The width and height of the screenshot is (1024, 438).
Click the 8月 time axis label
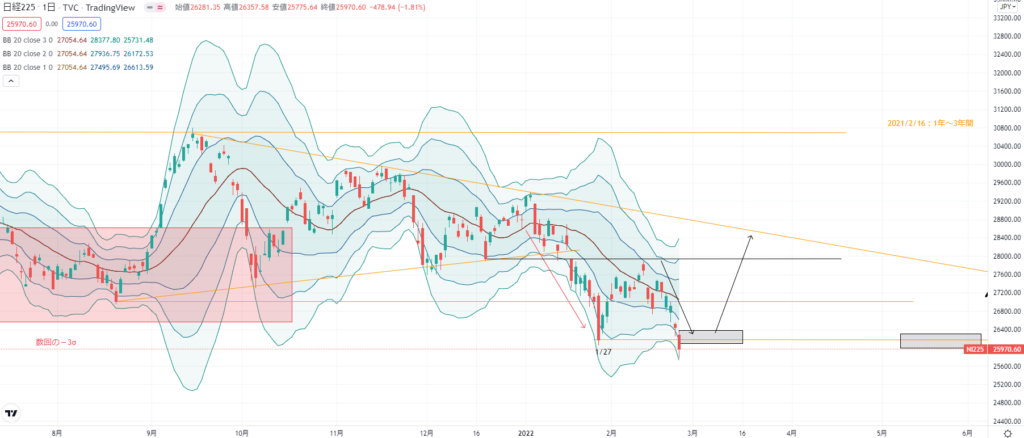pyautogui.click(x=57, y=433)
